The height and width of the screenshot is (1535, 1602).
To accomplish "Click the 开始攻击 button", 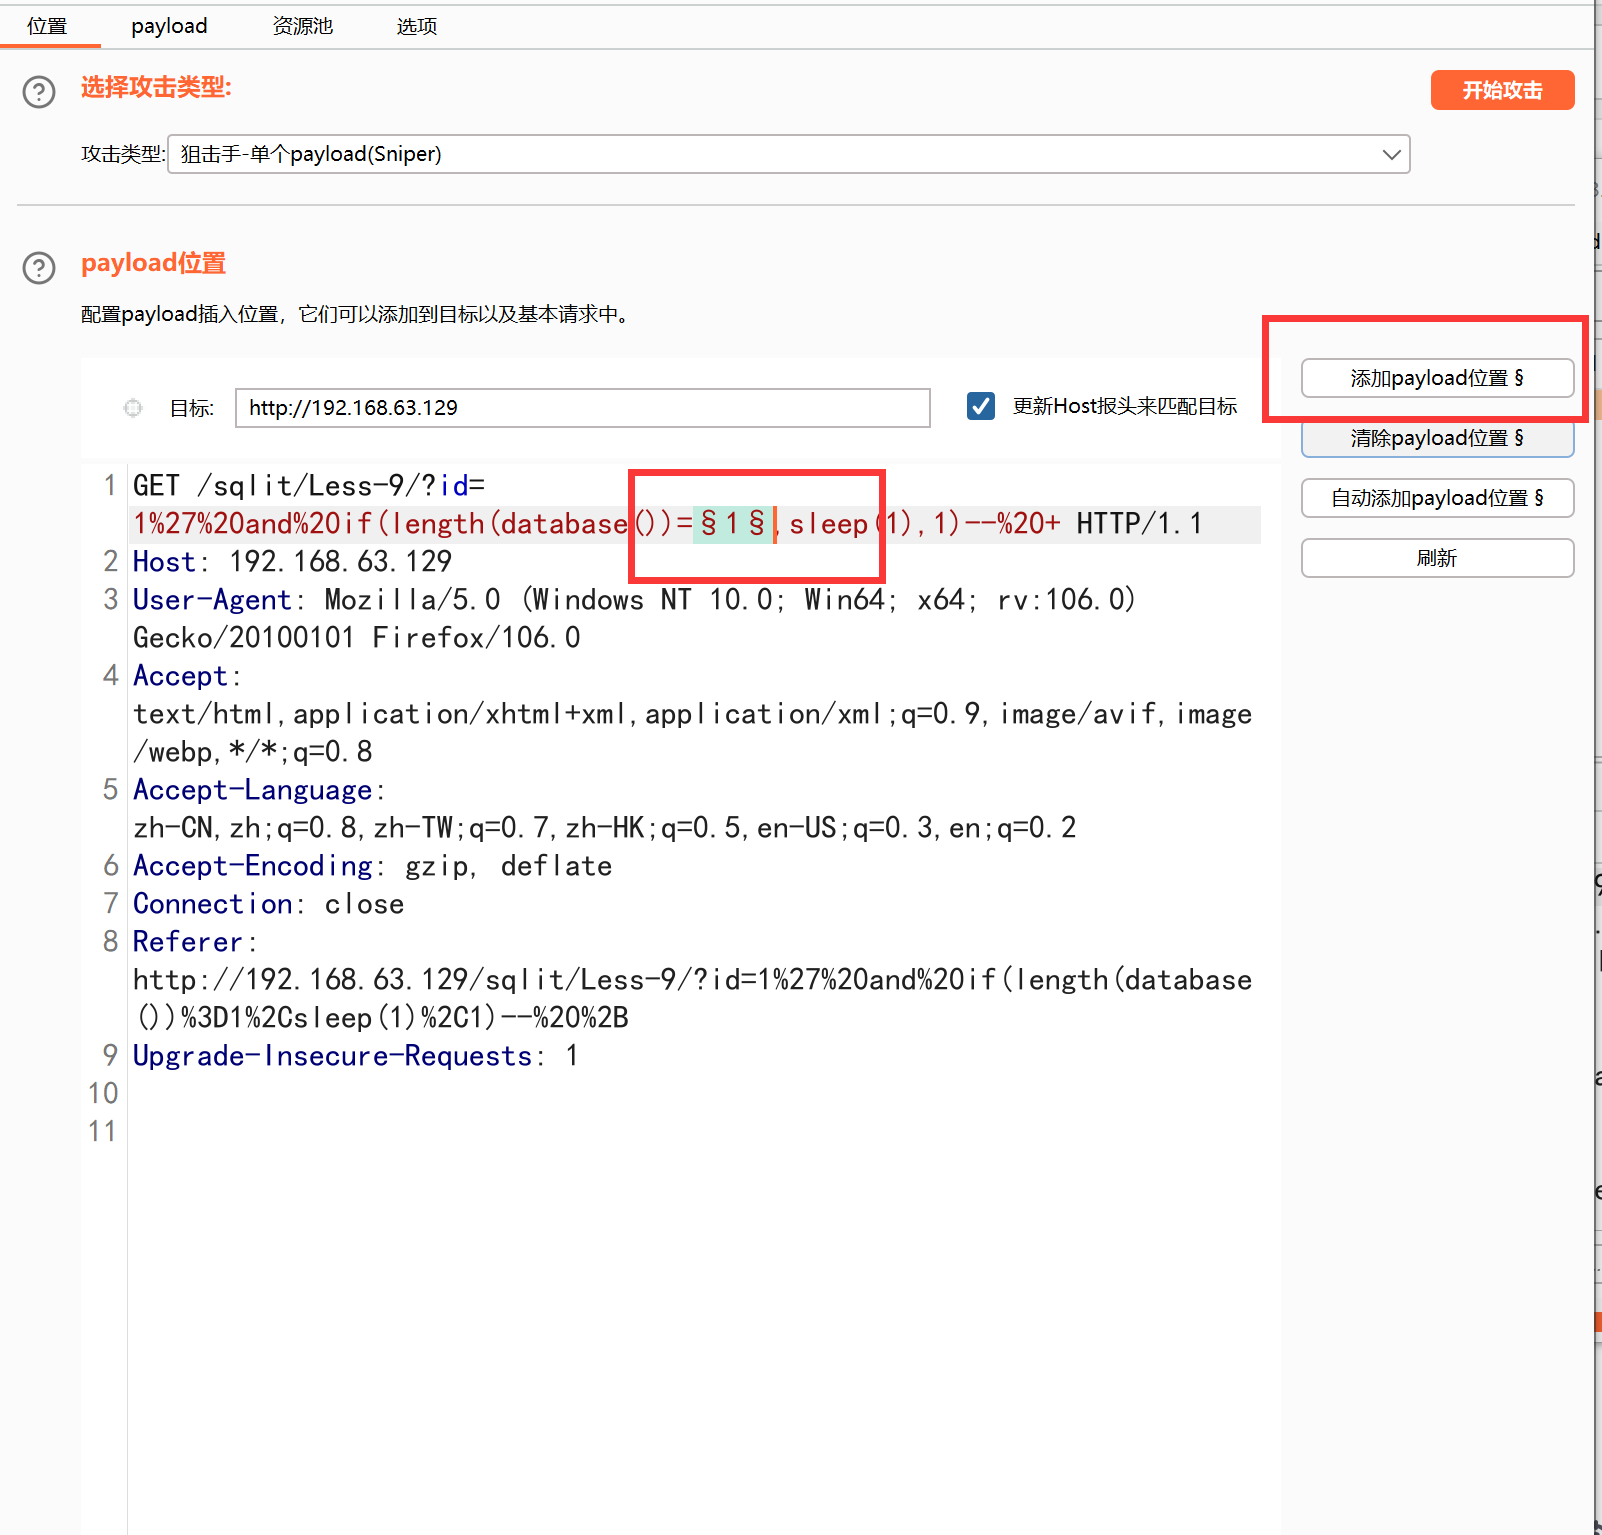I will point(1502,90).
